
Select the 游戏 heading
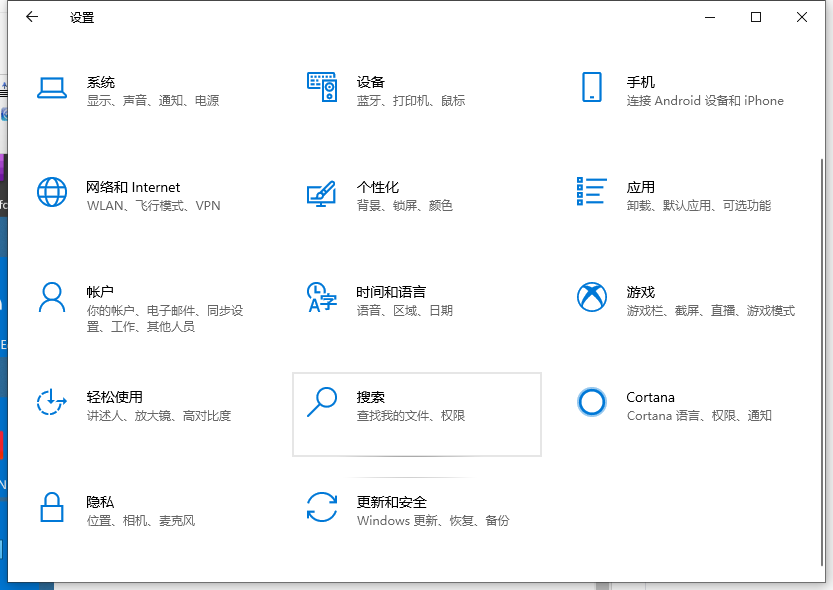(x=640, y=292)
